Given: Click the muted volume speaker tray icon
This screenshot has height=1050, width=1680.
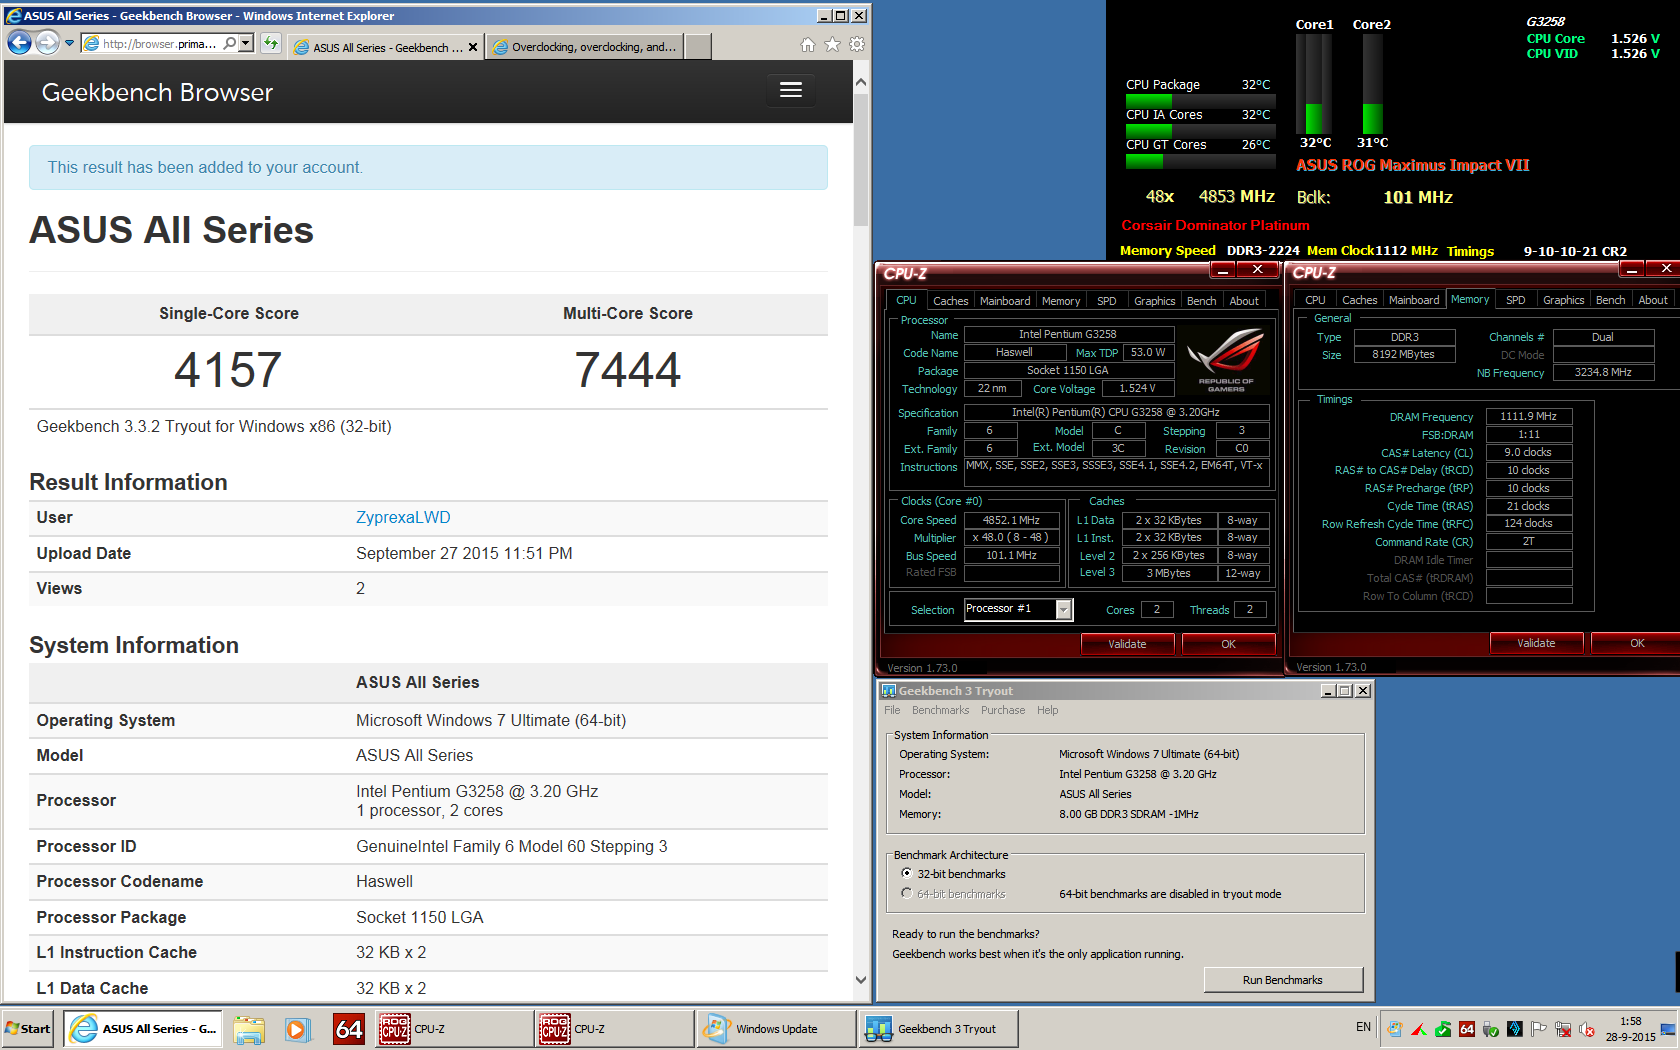Looking at the screenshot, I should point(1587,1029).
